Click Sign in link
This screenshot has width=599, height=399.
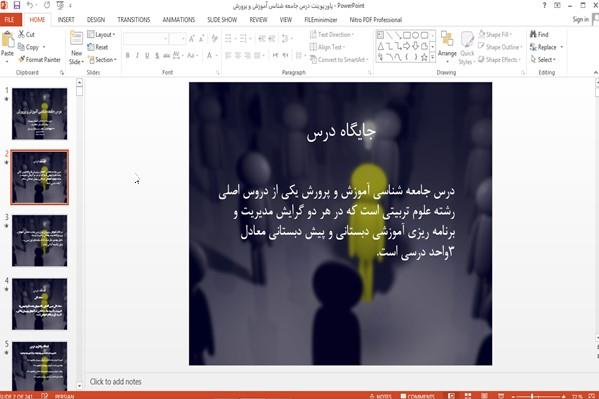[x=580, y=19]
